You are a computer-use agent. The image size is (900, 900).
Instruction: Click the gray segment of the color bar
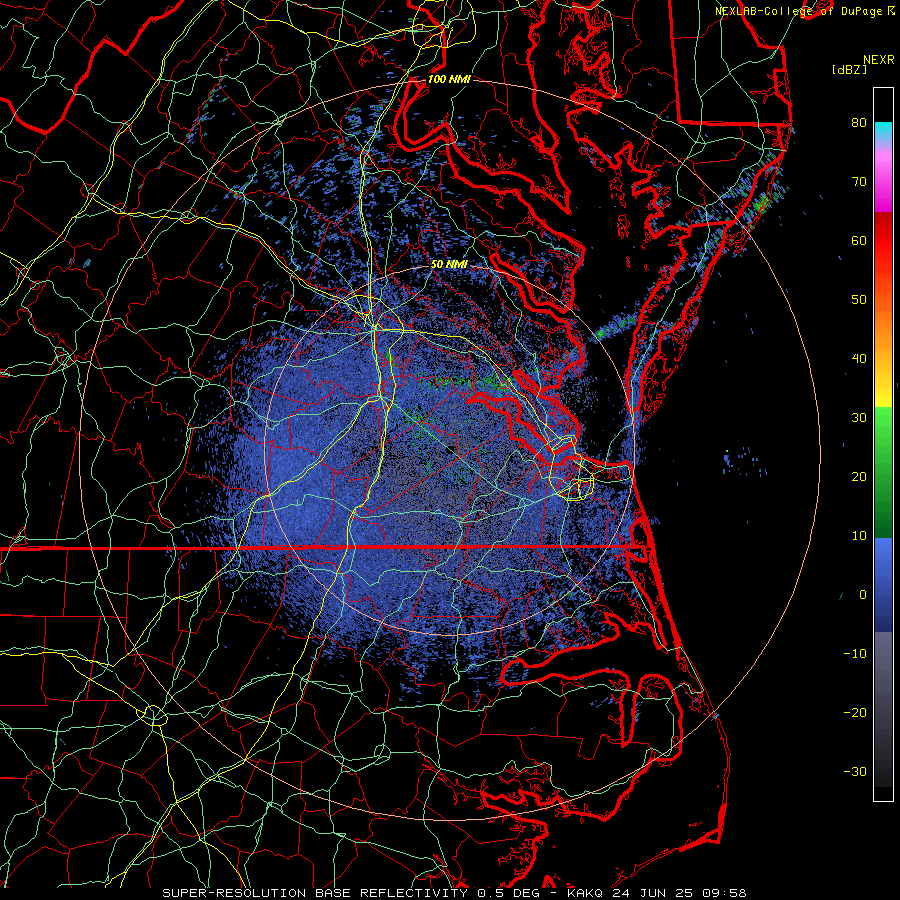pyautogui.click(x=883, y=709)
